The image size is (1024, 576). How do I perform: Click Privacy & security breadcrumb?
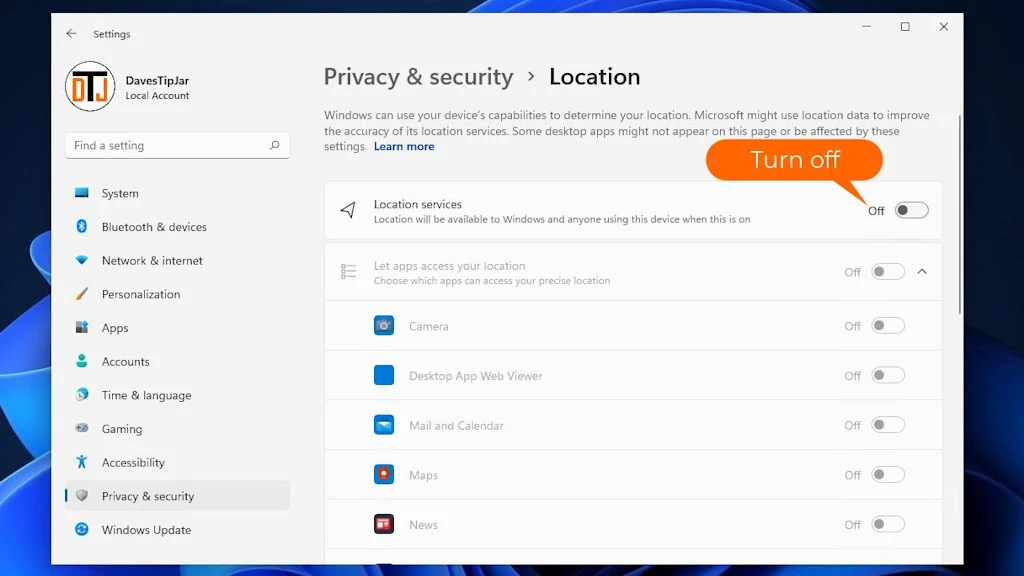419,76
